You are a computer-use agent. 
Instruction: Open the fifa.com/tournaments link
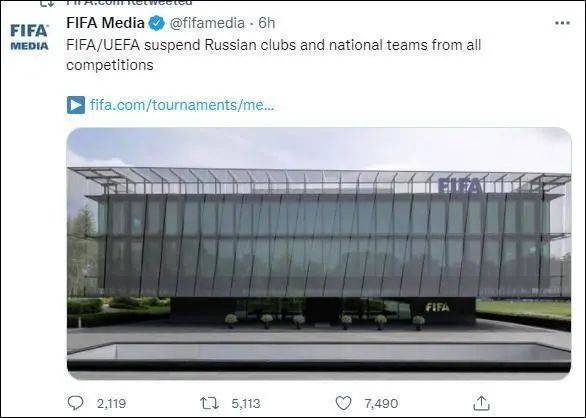click(x=182, y=105)
